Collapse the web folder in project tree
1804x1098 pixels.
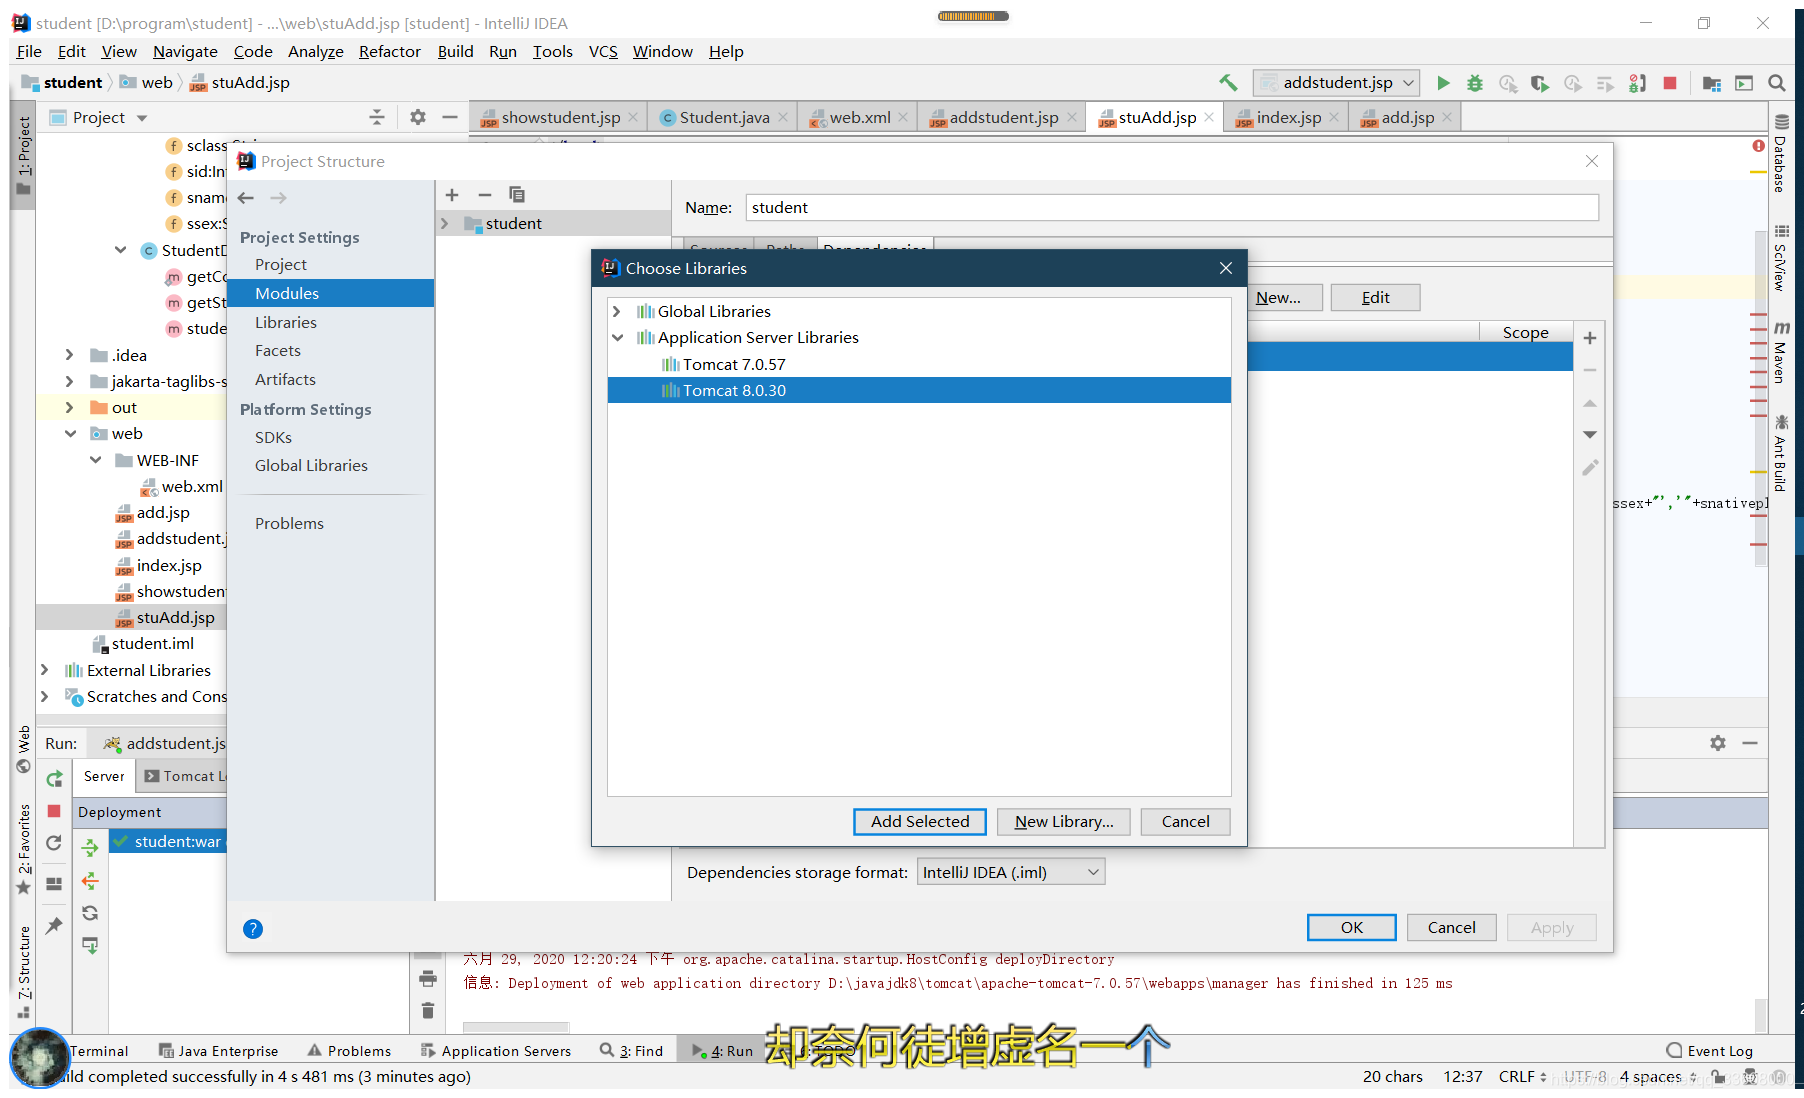tap(70, 434)
